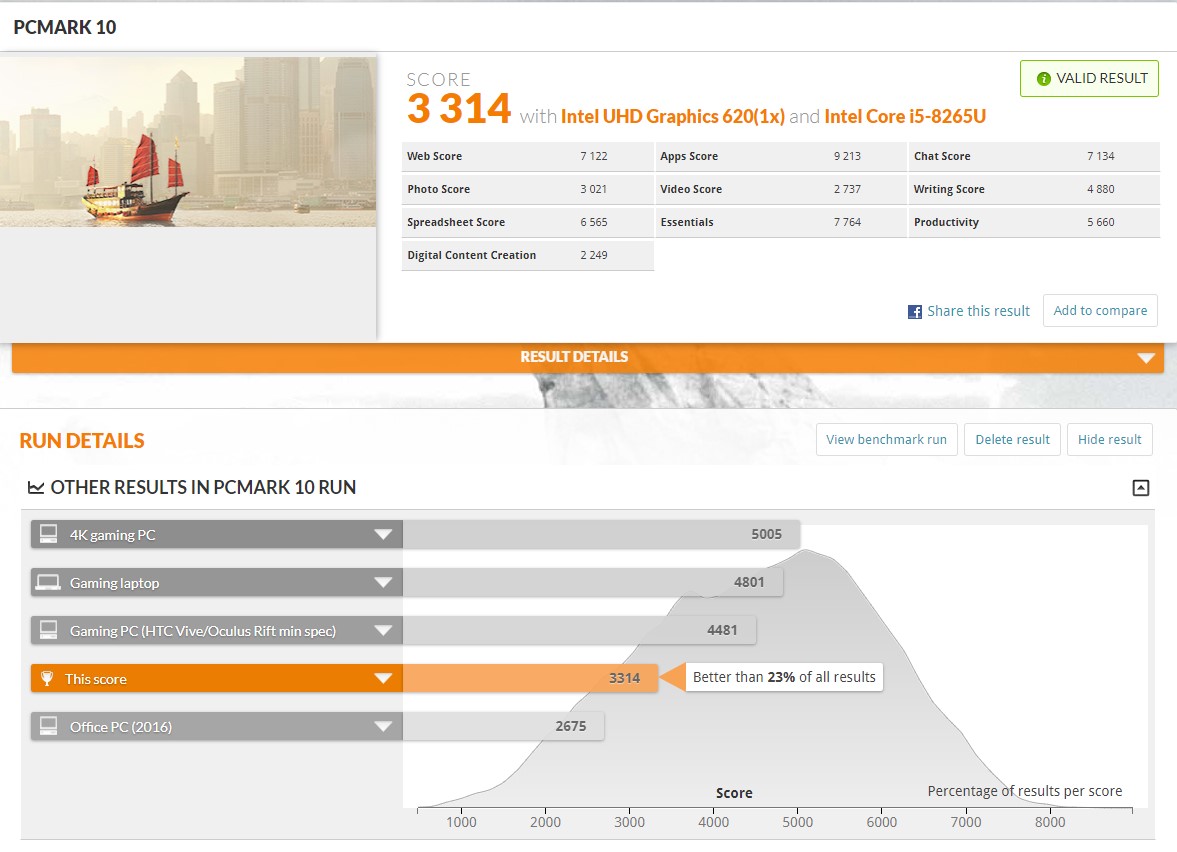
Task: Open the Gaming laptop dropdown arrow
Action: tap(382, 583)
